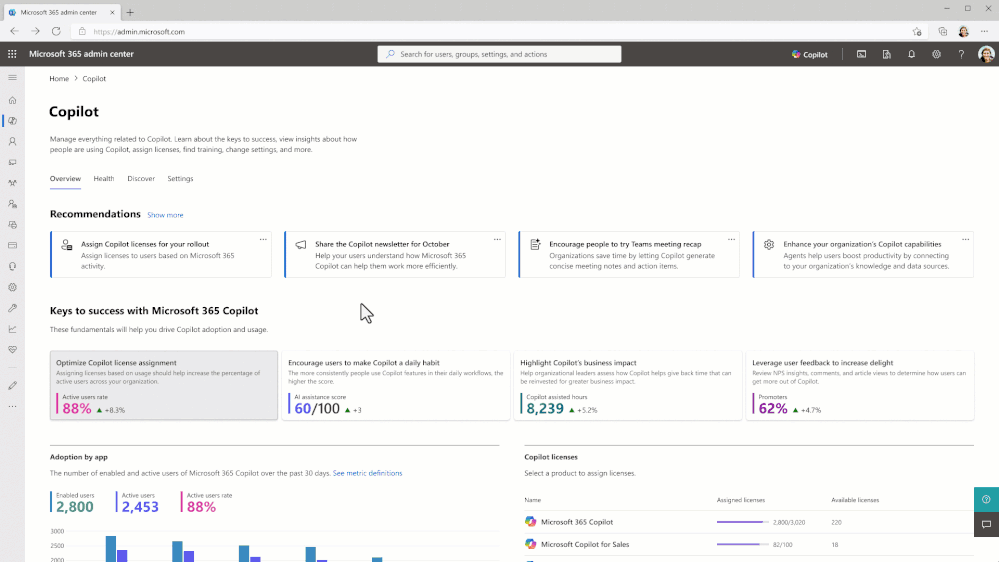Click Copilot for Sales assigned licenses bar
The width and height of the screenshot is (999, 562).
[743, 545]
